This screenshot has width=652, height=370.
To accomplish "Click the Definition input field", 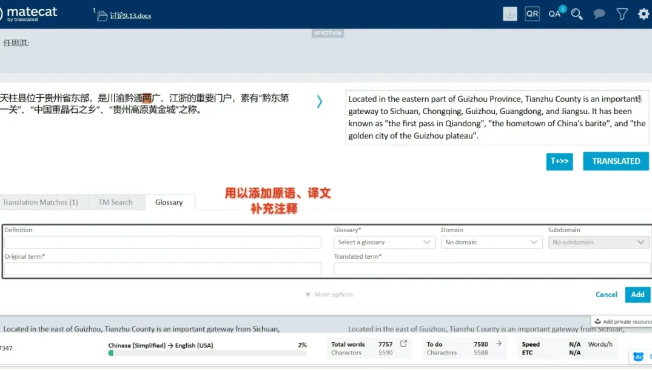I will [x=163, y=242].
